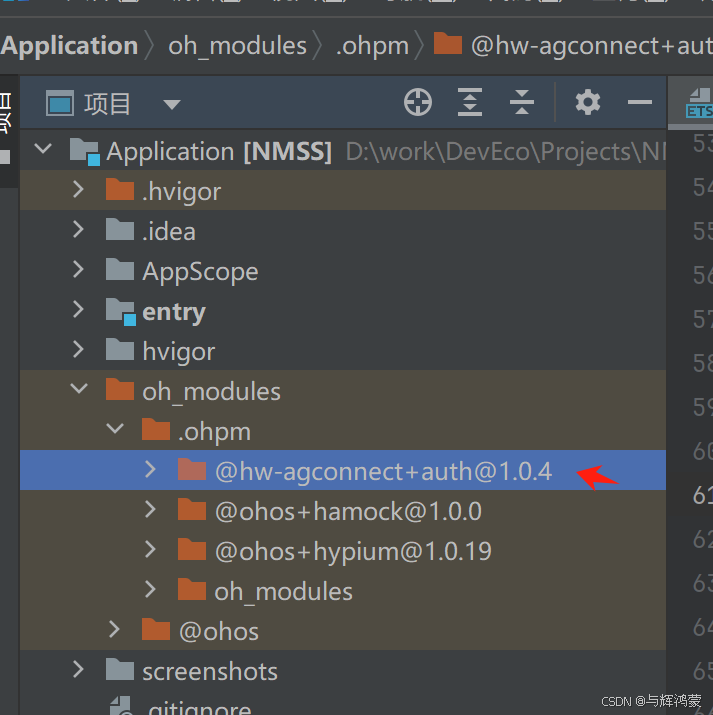
Task: Open the 项目 view dropdown arrow
Action: click(172, 105)
